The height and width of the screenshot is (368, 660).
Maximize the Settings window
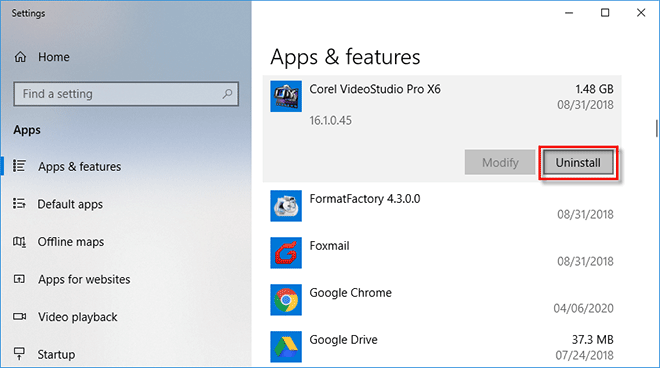[605, 13]
